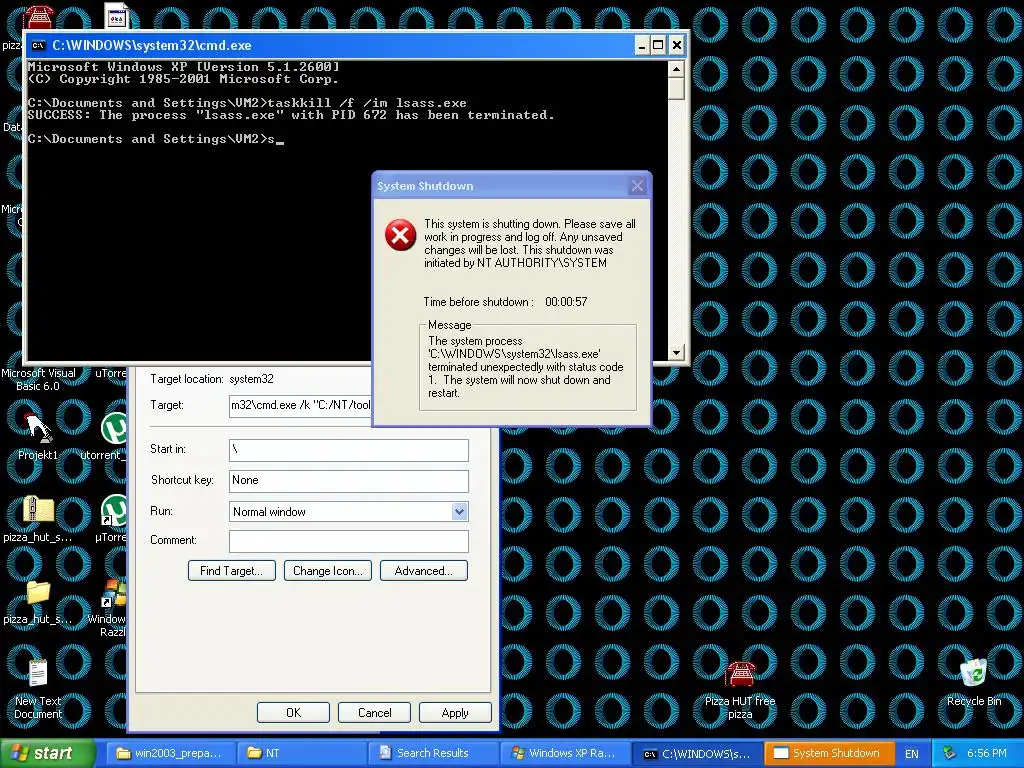Select the Projekt1 desktop icon

(37, 437)
